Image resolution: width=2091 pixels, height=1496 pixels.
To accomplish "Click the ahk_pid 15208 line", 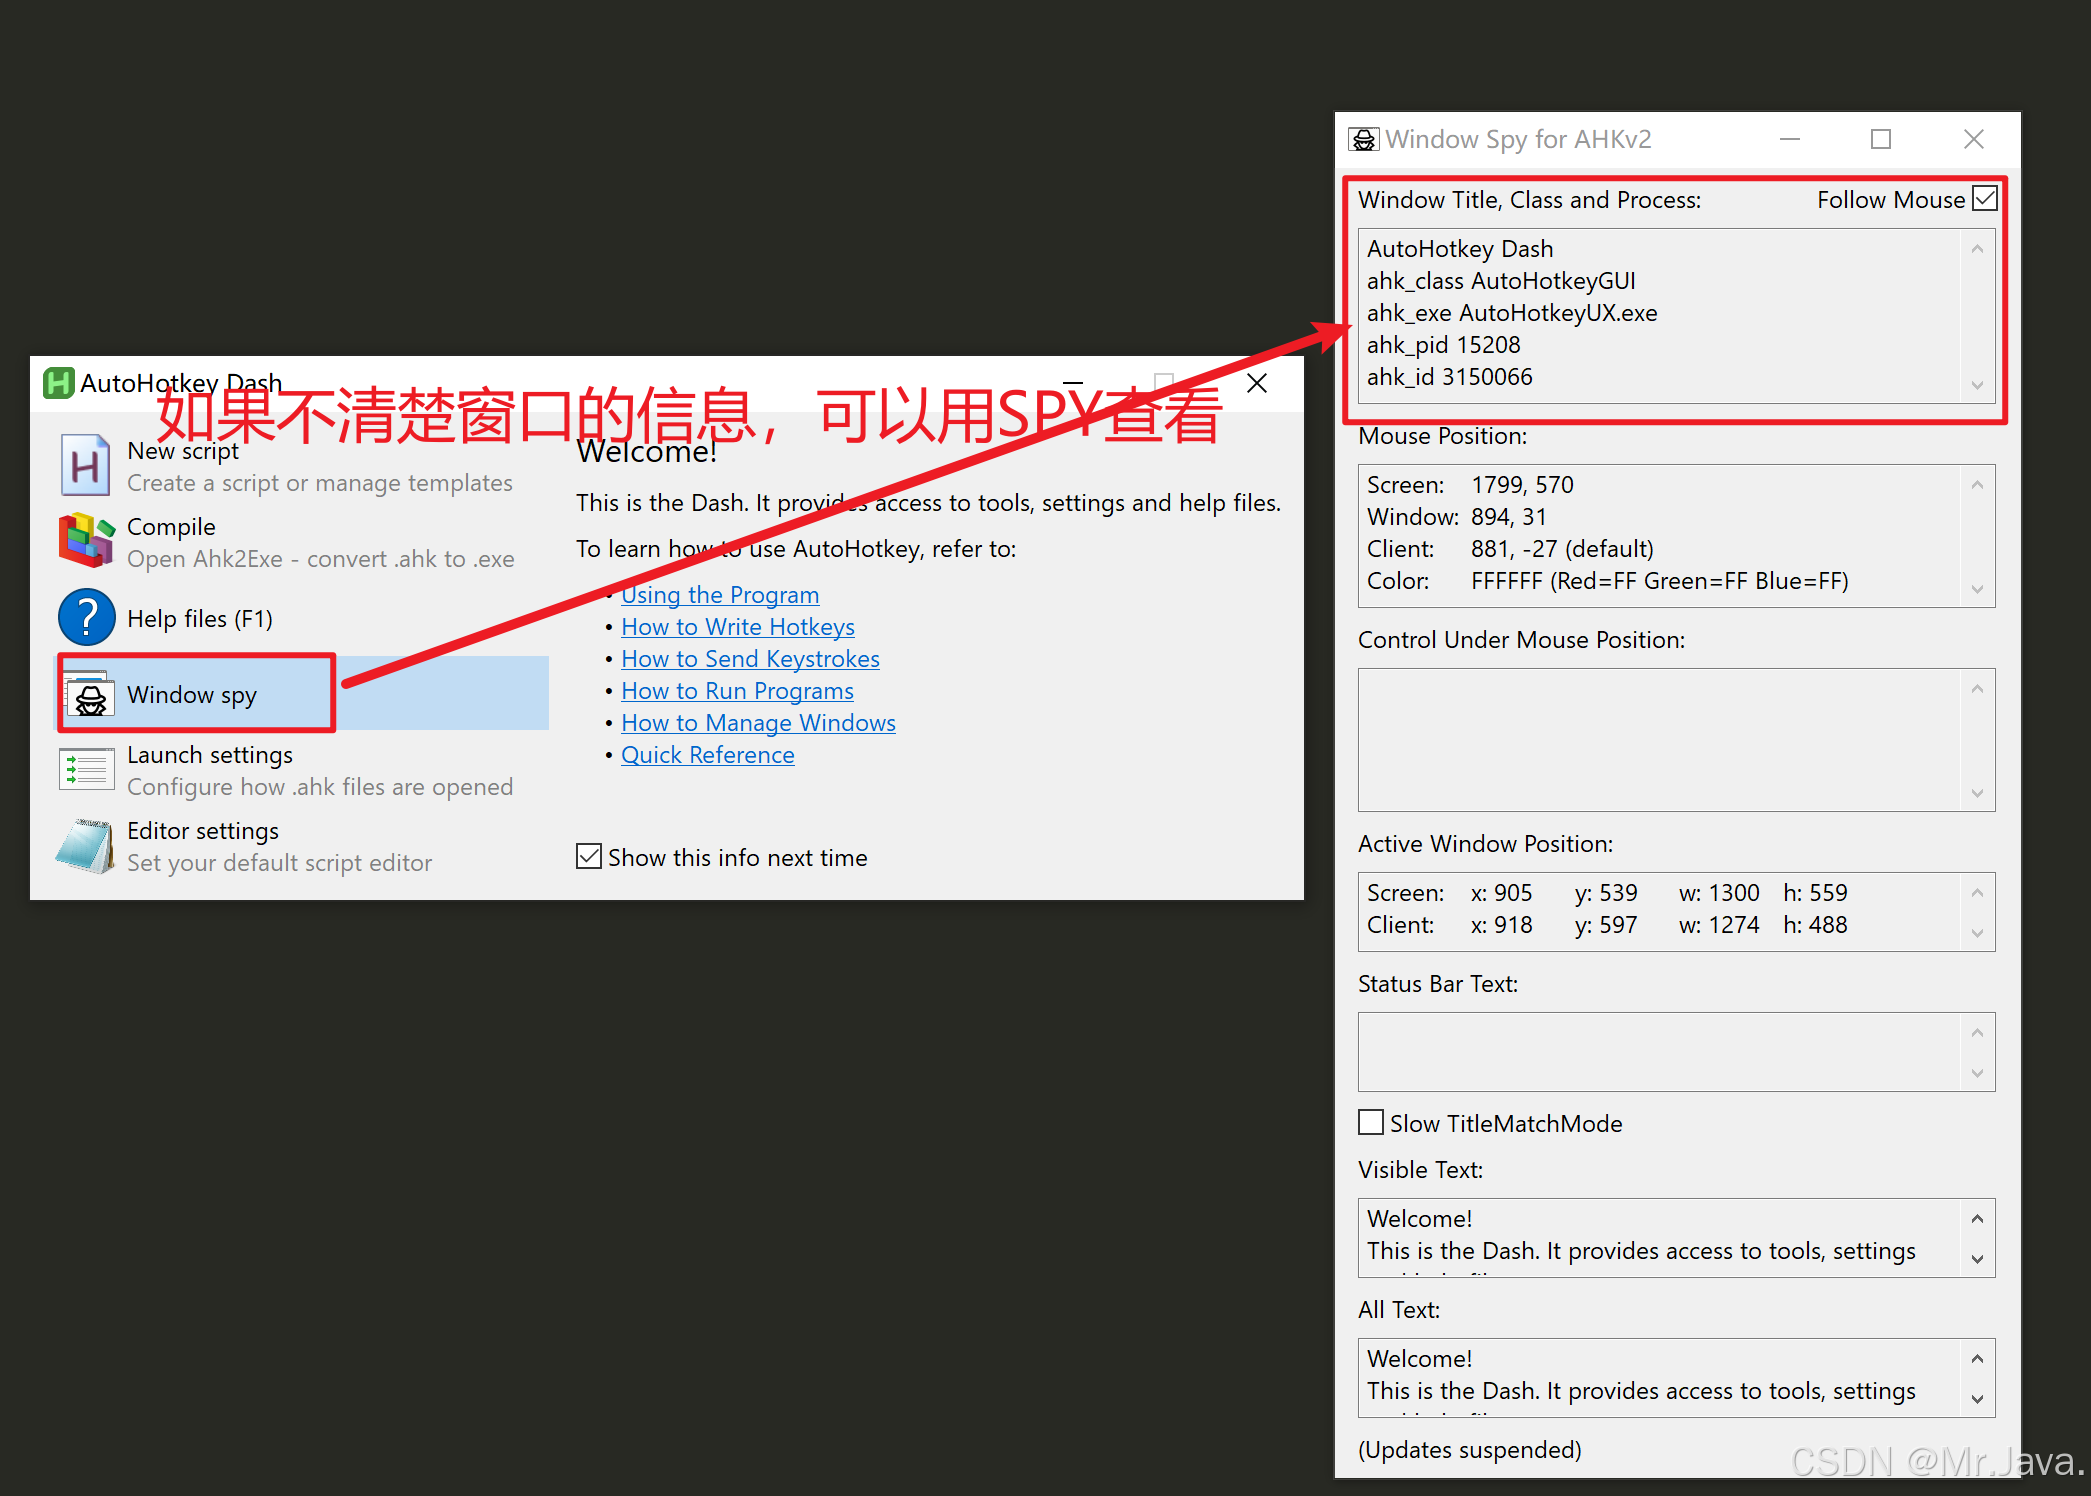I will coord(1443,345).
